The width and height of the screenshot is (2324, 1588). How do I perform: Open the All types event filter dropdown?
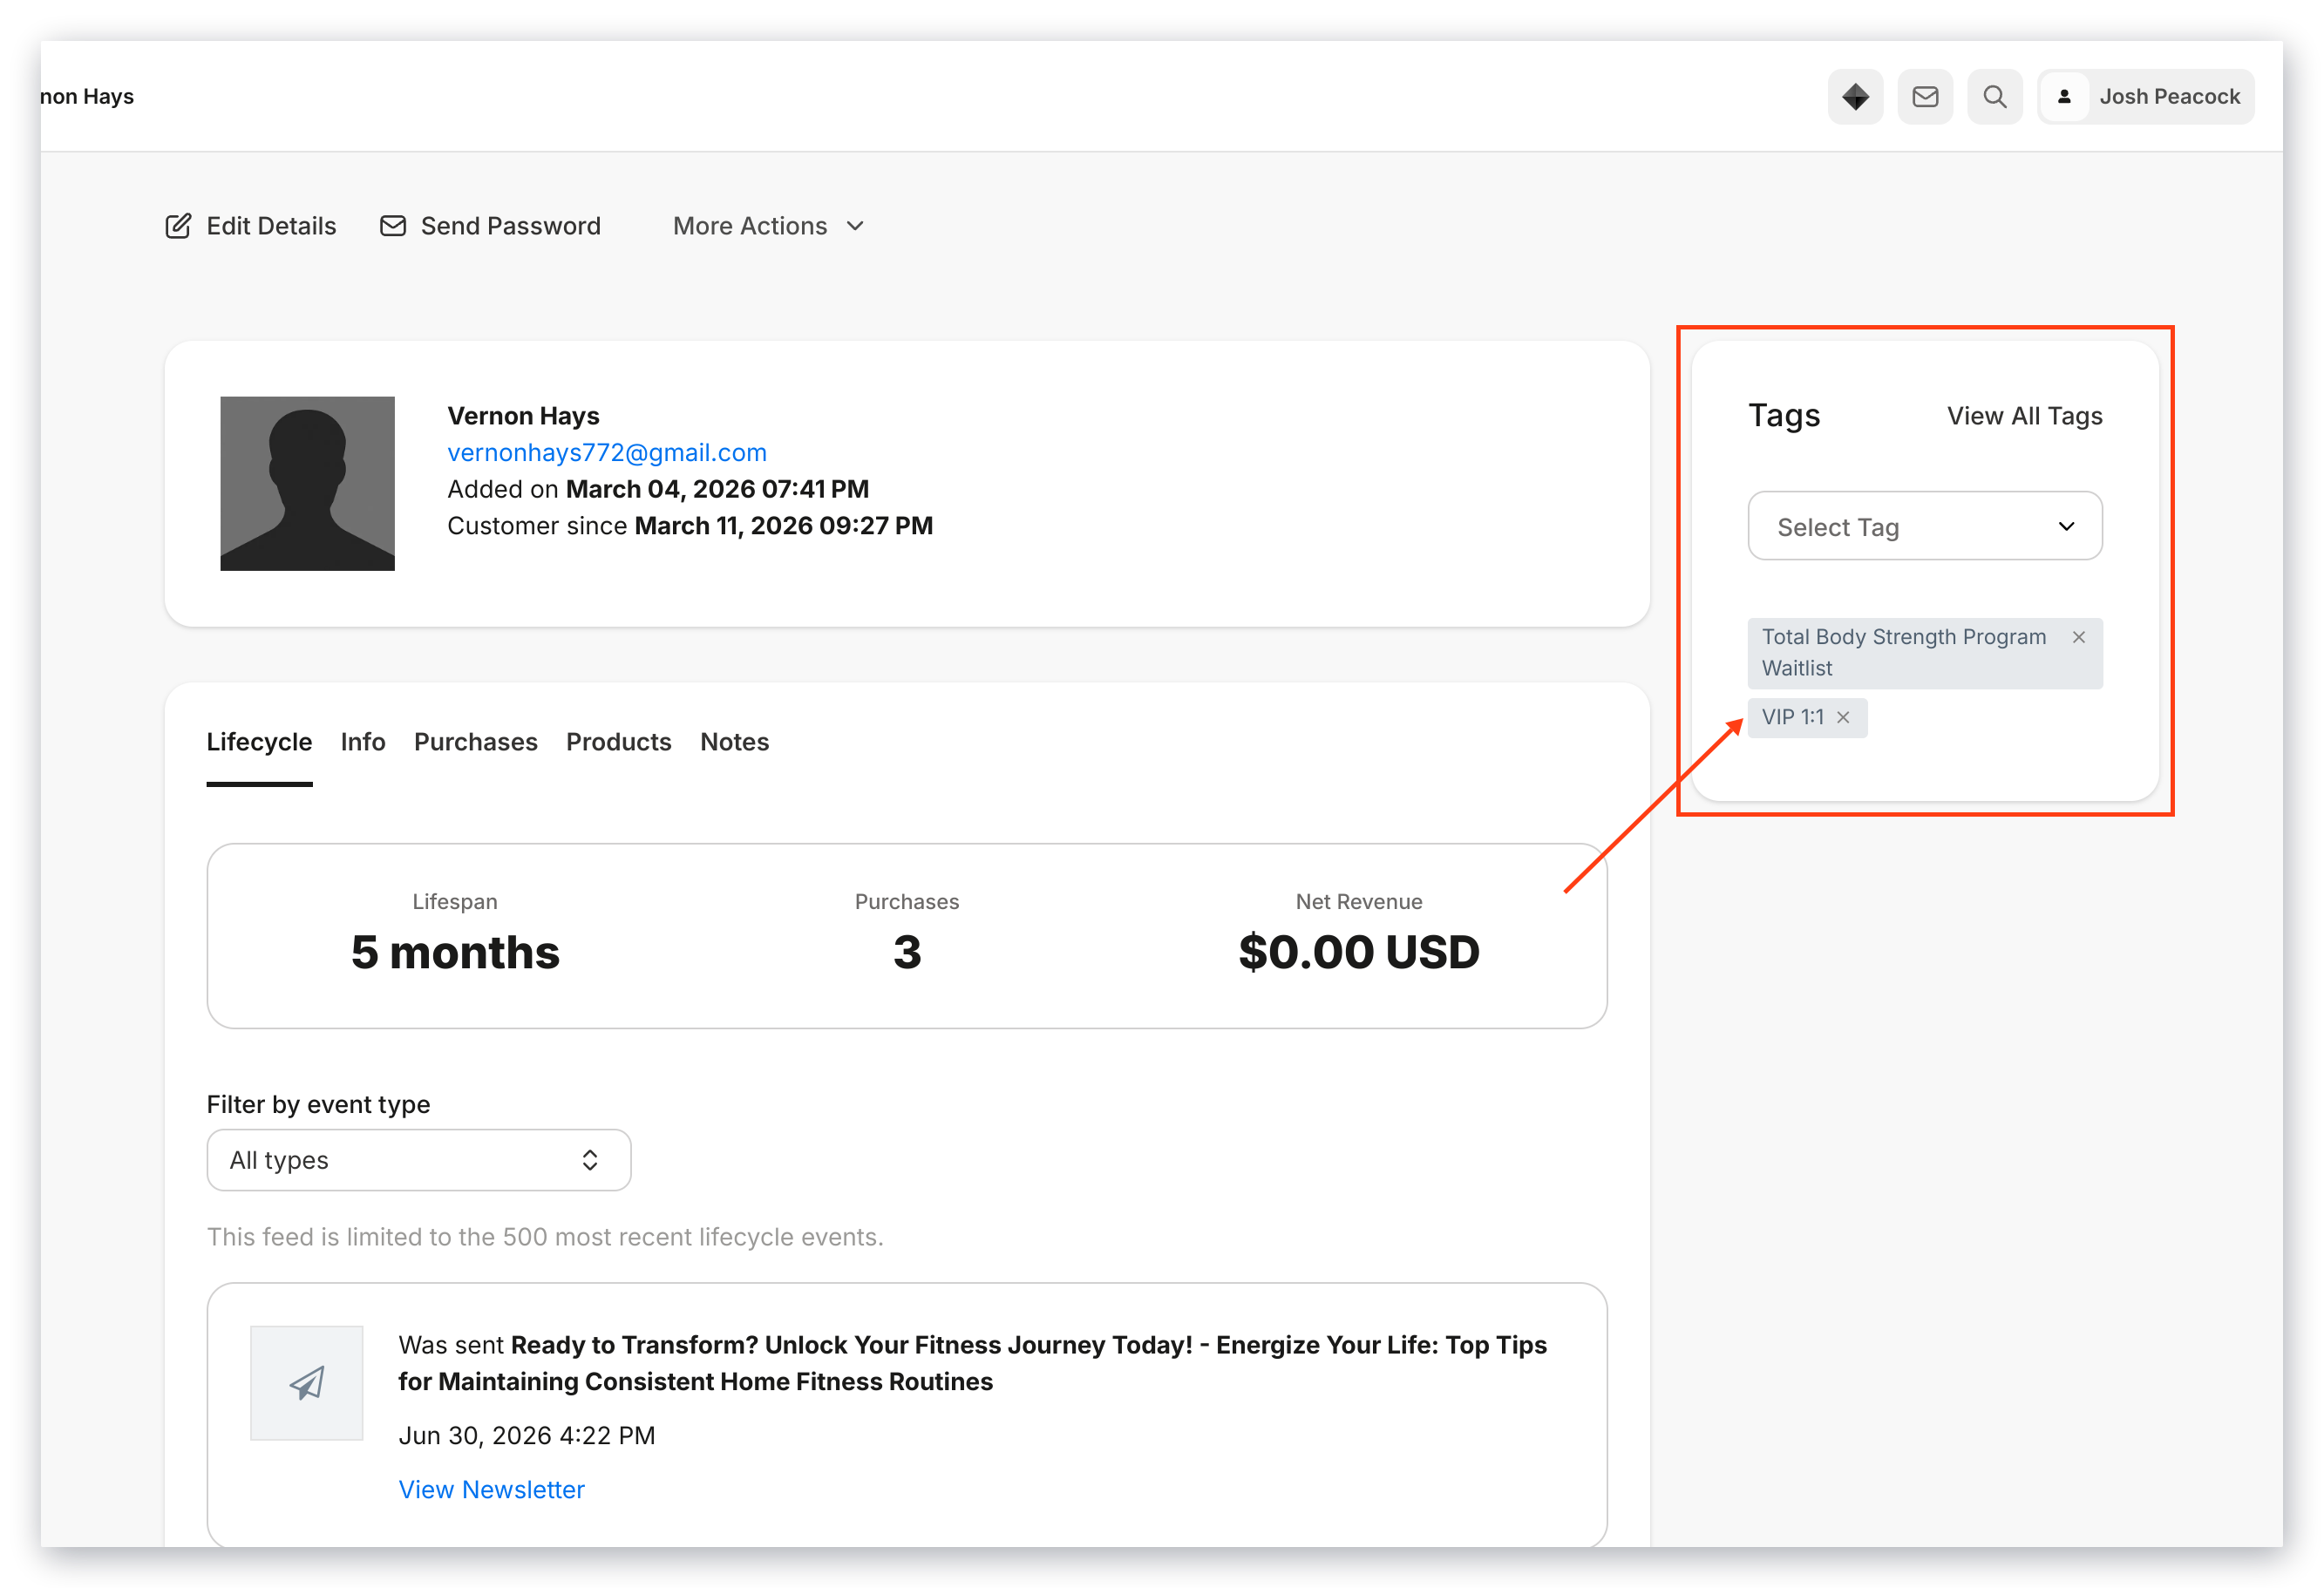(x=418, y=1160)
